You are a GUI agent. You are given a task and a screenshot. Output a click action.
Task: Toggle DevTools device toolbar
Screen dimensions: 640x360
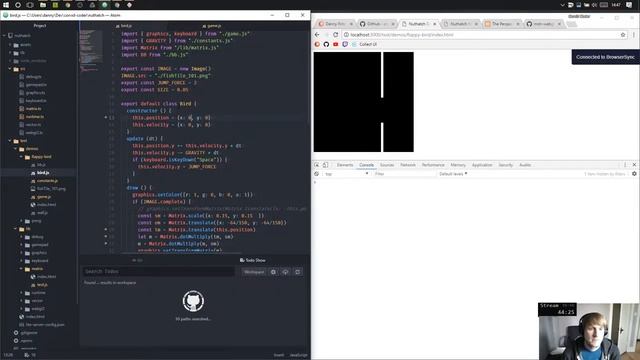tap(325, 165)
